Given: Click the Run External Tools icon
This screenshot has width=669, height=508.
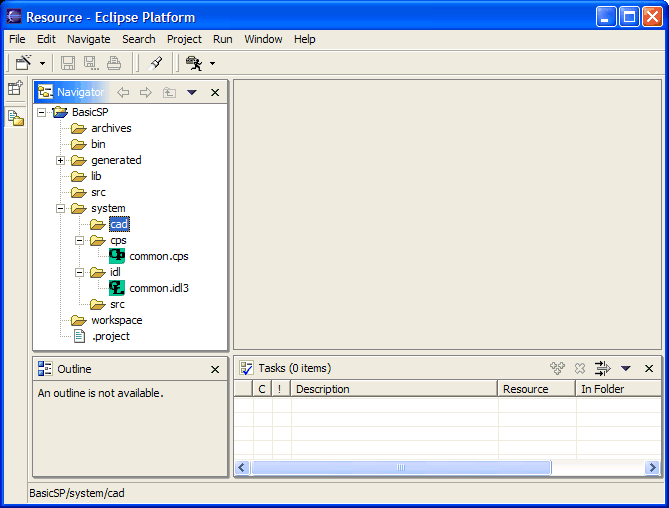Looking at the screenshot, I should pyautogui.click(x=194, y=63).
